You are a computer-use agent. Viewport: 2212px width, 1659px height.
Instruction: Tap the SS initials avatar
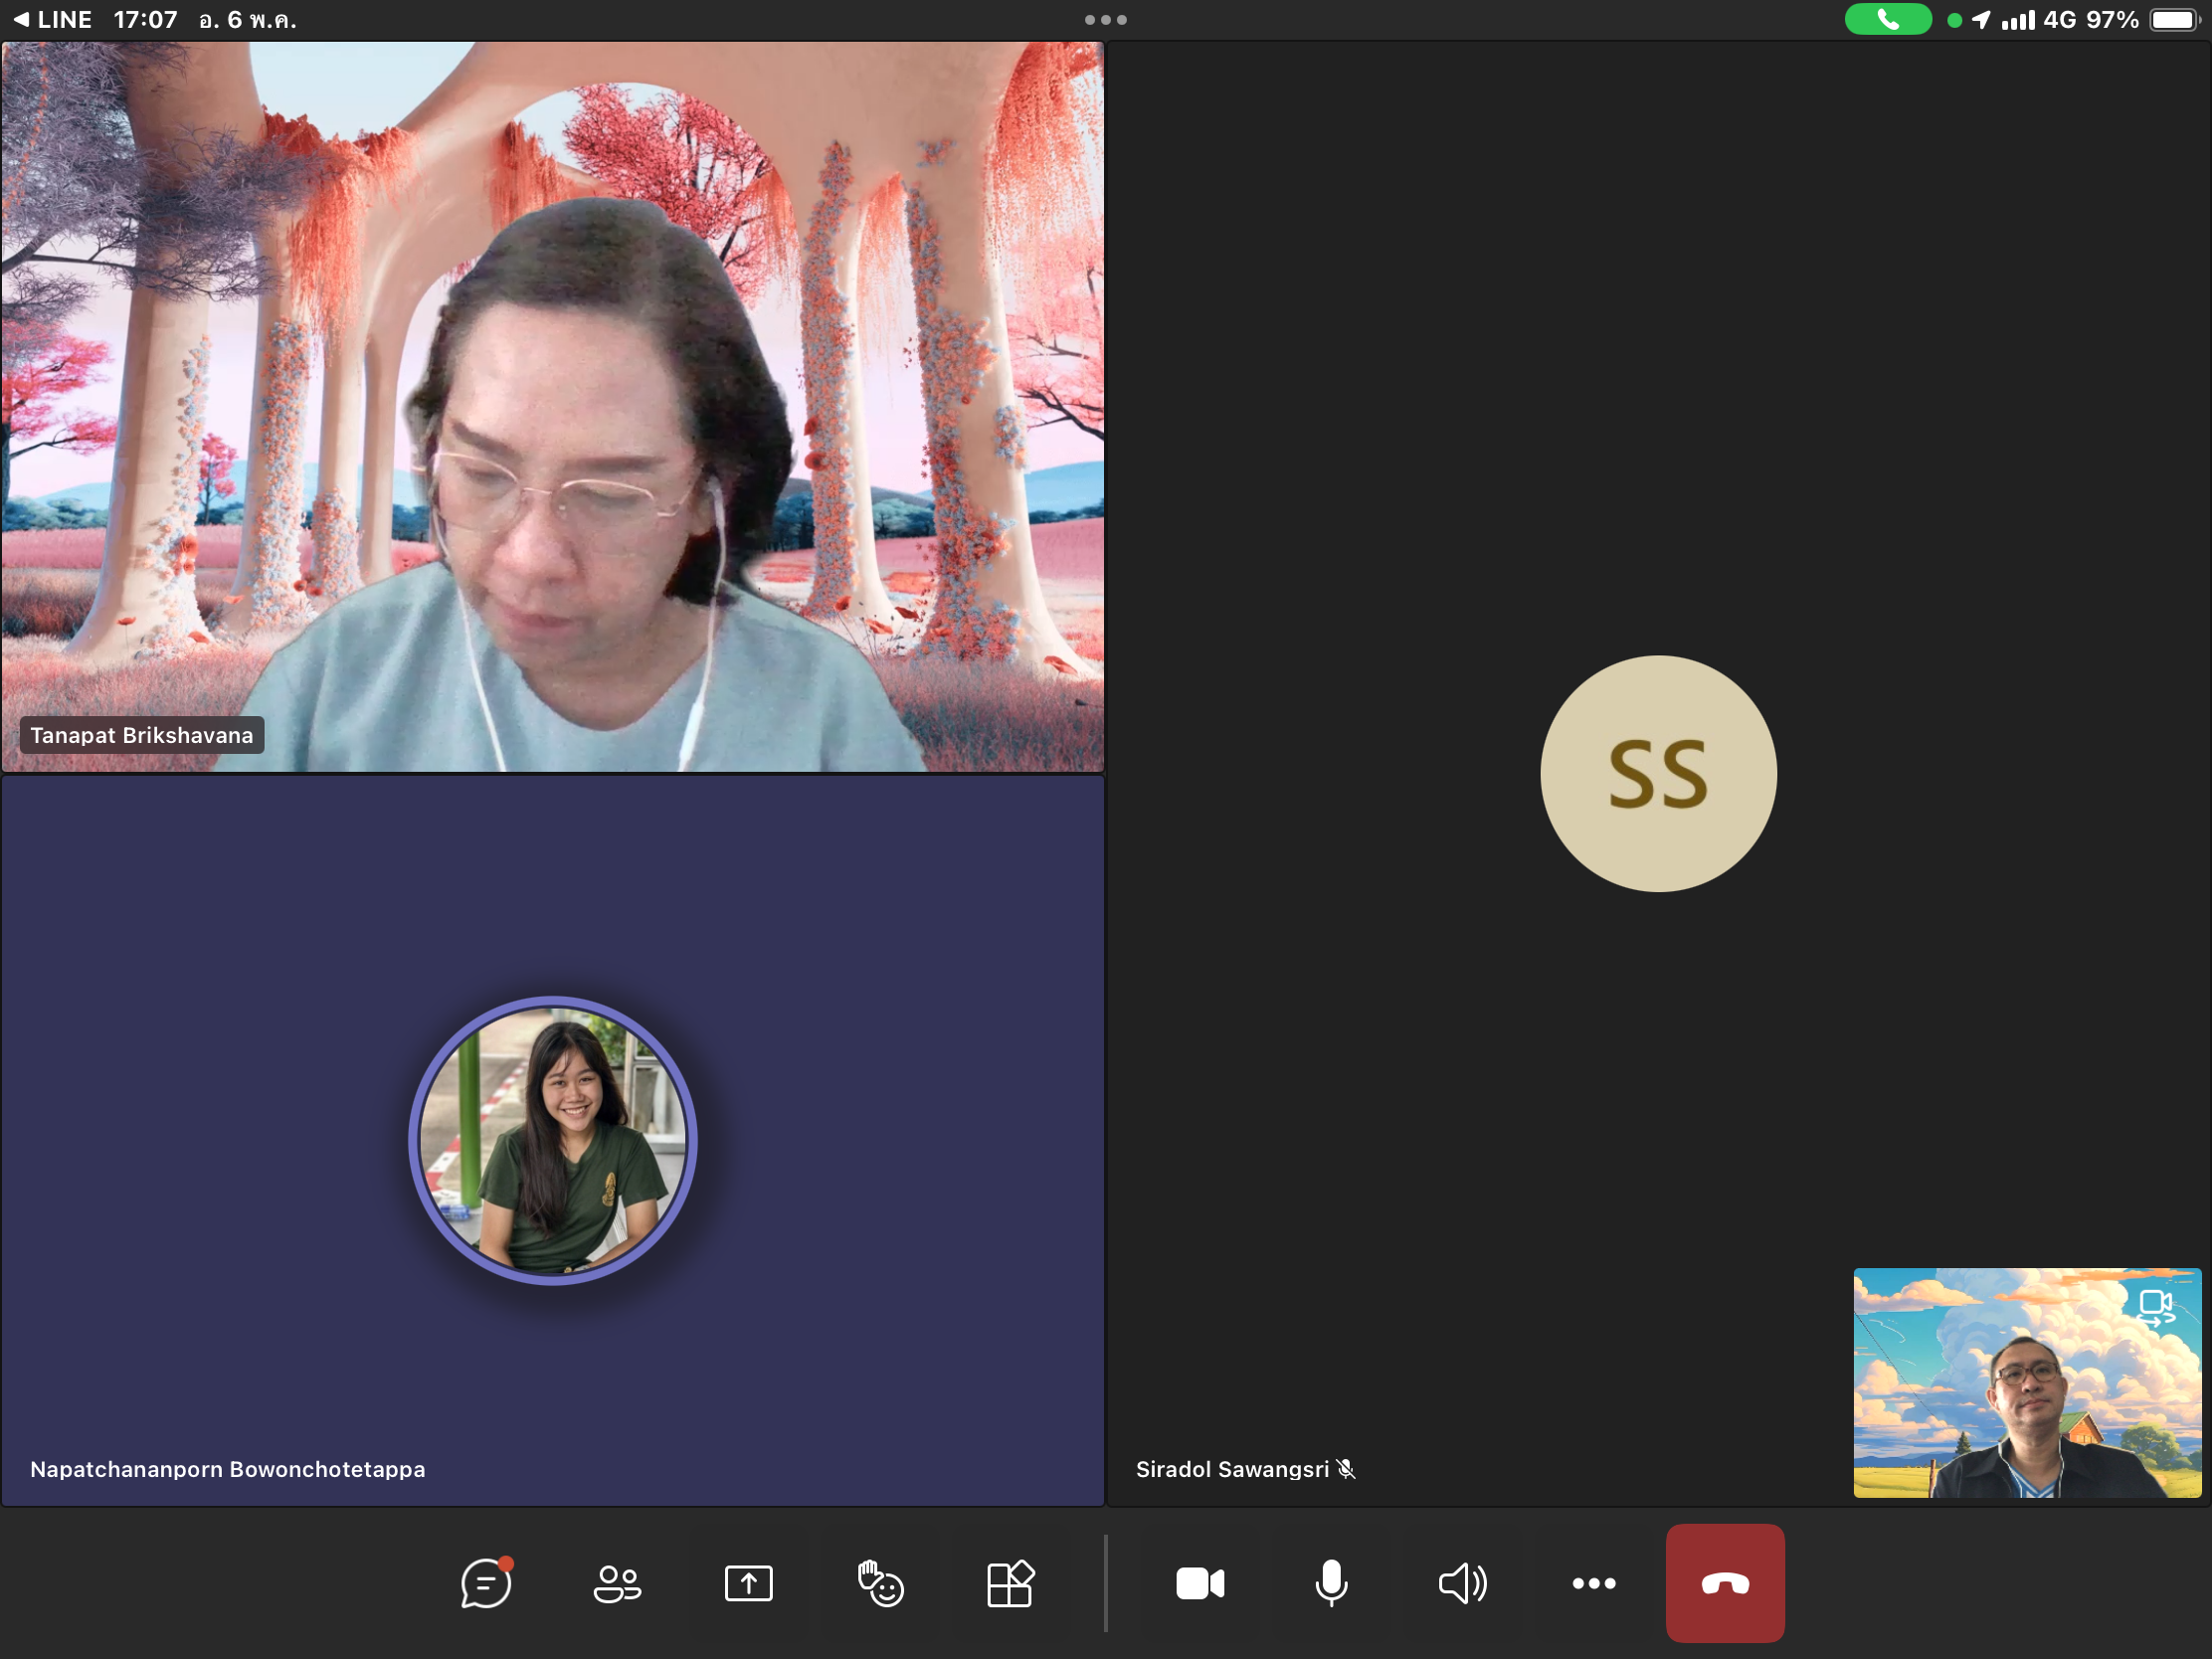click(1658, 773)
